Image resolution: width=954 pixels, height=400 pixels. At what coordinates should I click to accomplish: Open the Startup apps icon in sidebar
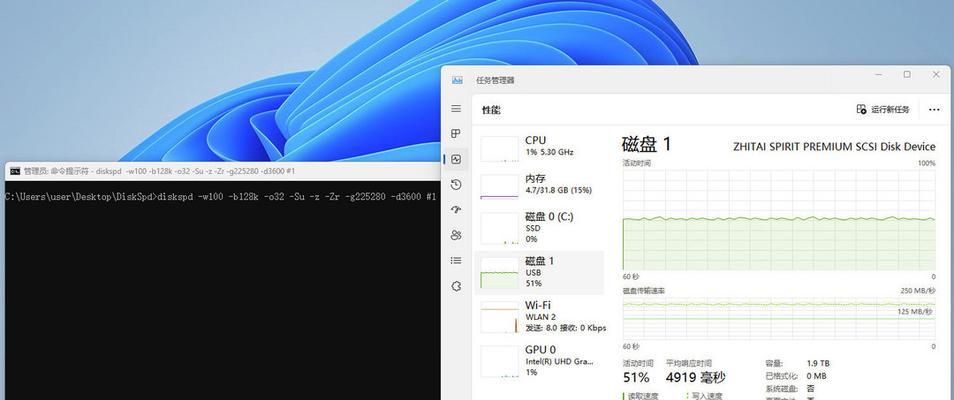click(456, 210)
